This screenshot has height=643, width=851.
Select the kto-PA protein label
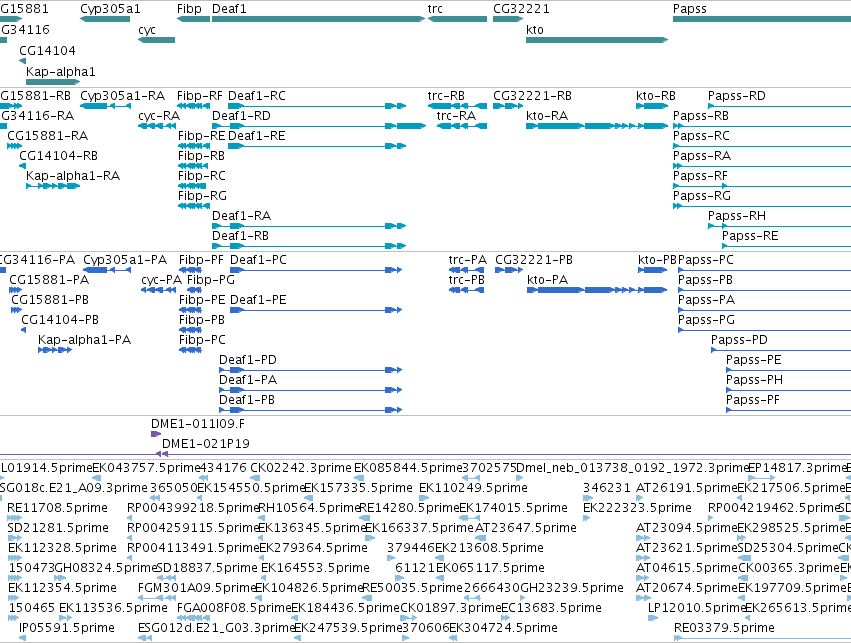[547, 280]
